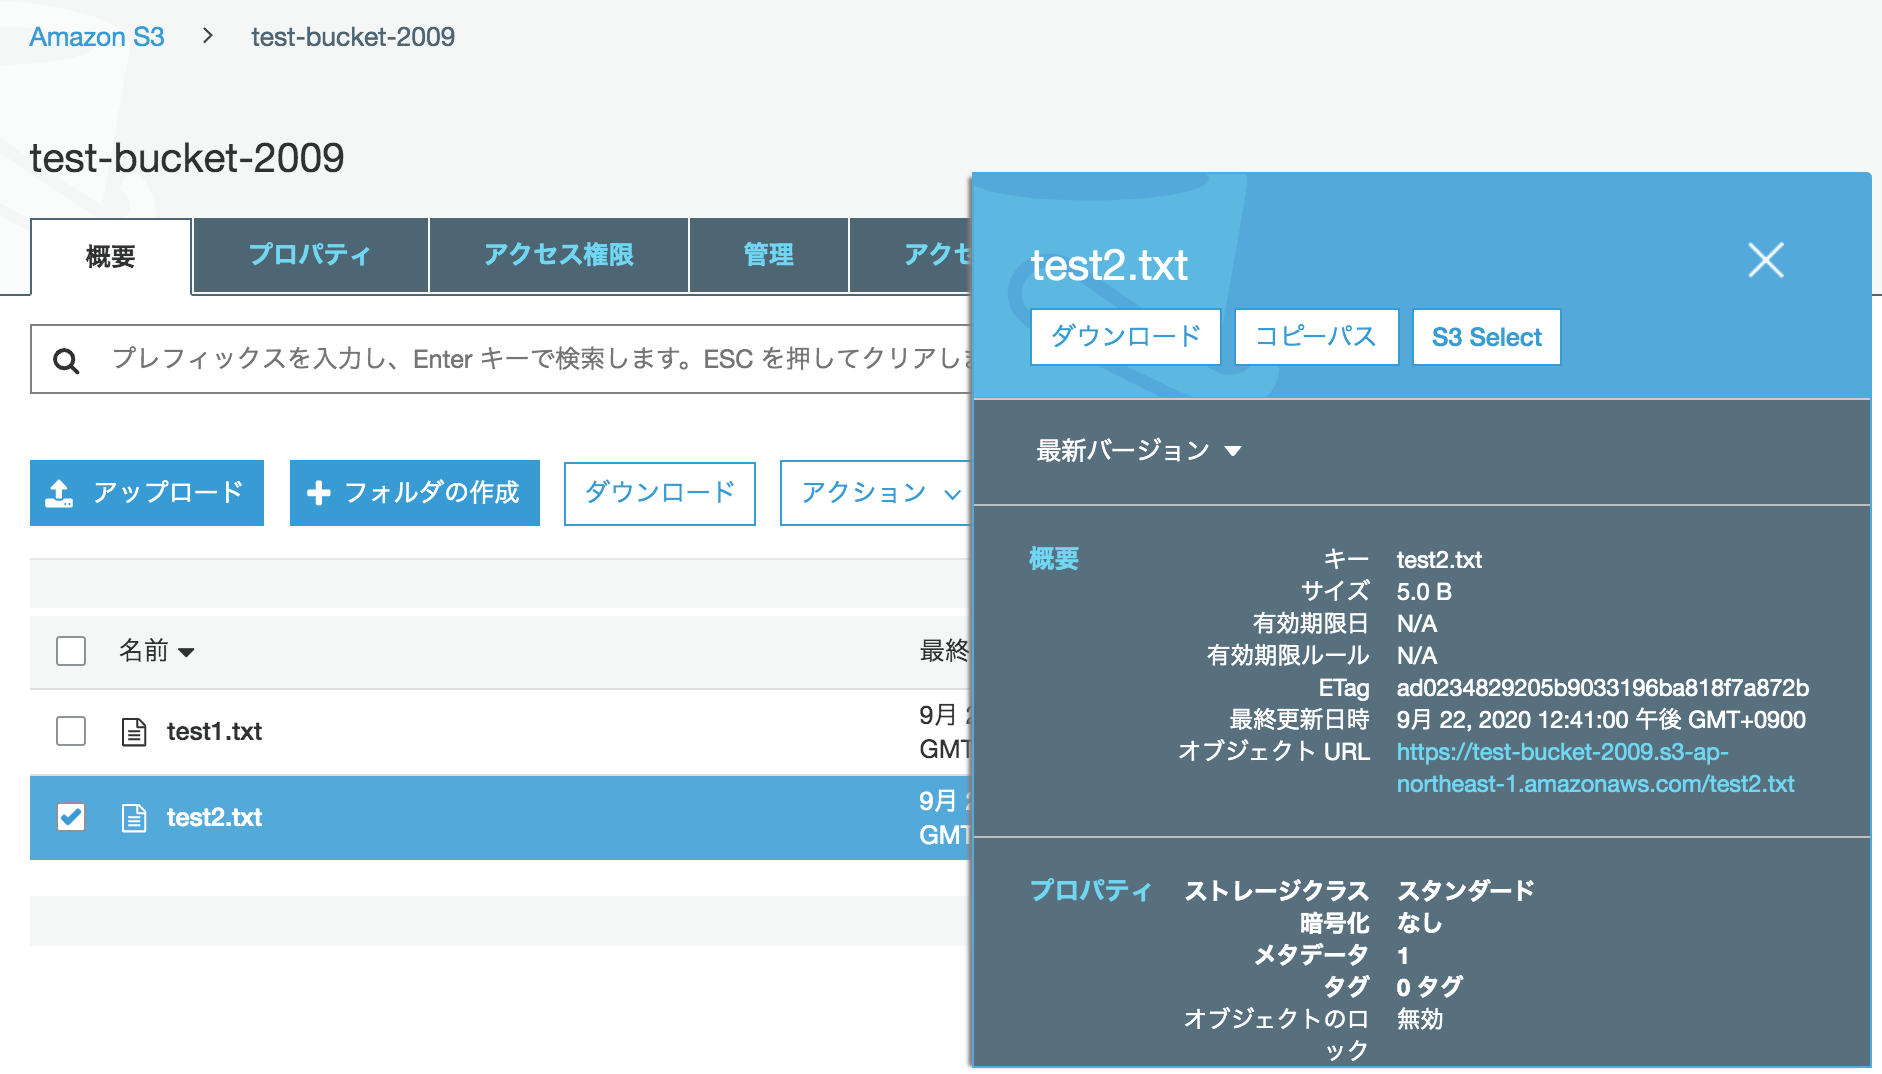This screenshot has height=1074, width=1882.
Task: Switch to the 概要 tab
Action: 111,257
